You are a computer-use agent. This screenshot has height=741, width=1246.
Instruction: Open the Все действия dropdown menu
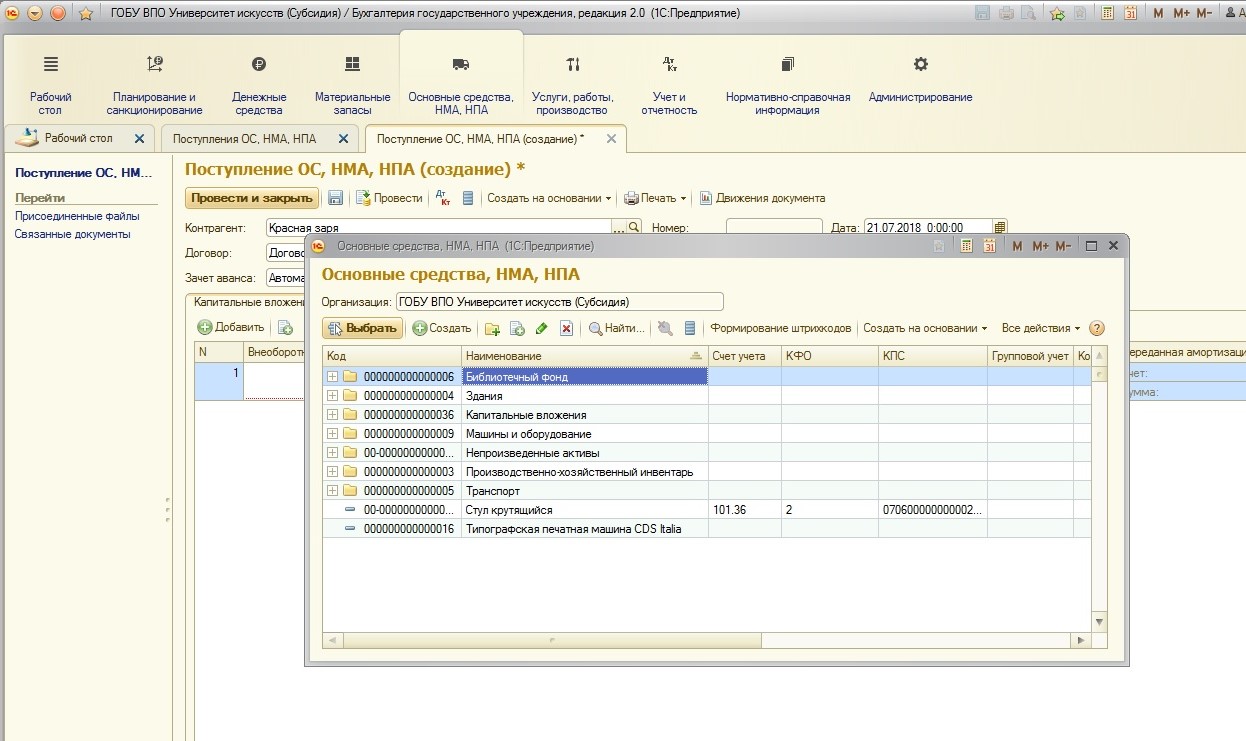tap(1041, 328)
